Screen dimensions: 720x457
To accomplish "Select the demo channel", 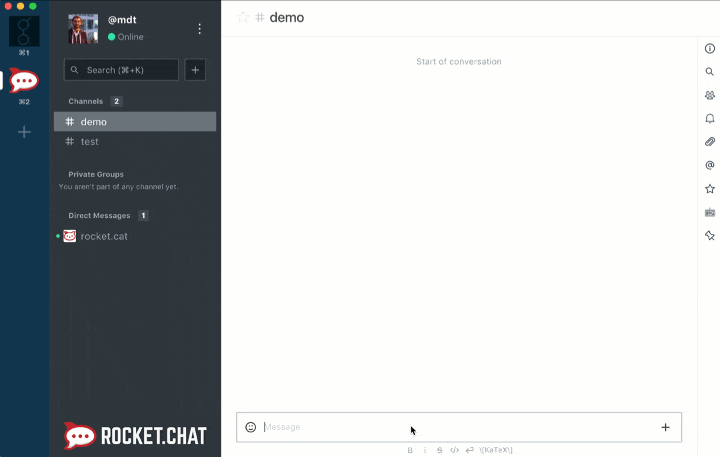I will pyautogui.click(x=135, y=122).
